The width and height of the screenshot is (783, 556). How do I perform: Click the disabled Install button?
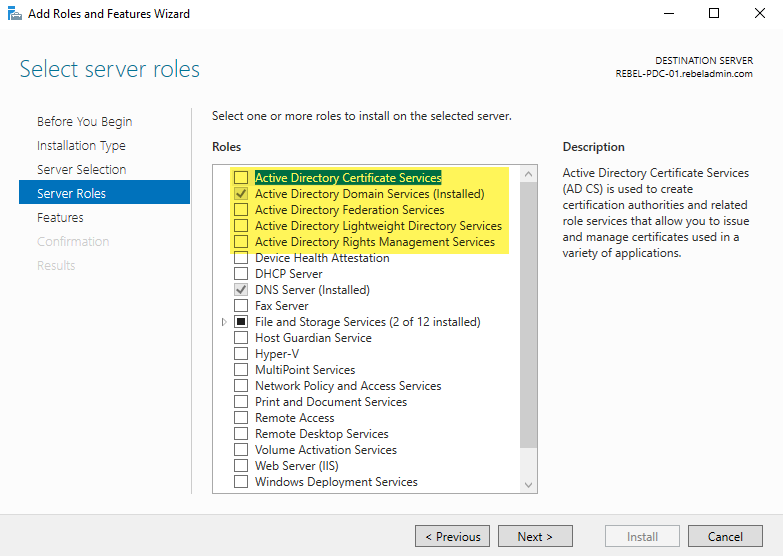tap(642, 537)
